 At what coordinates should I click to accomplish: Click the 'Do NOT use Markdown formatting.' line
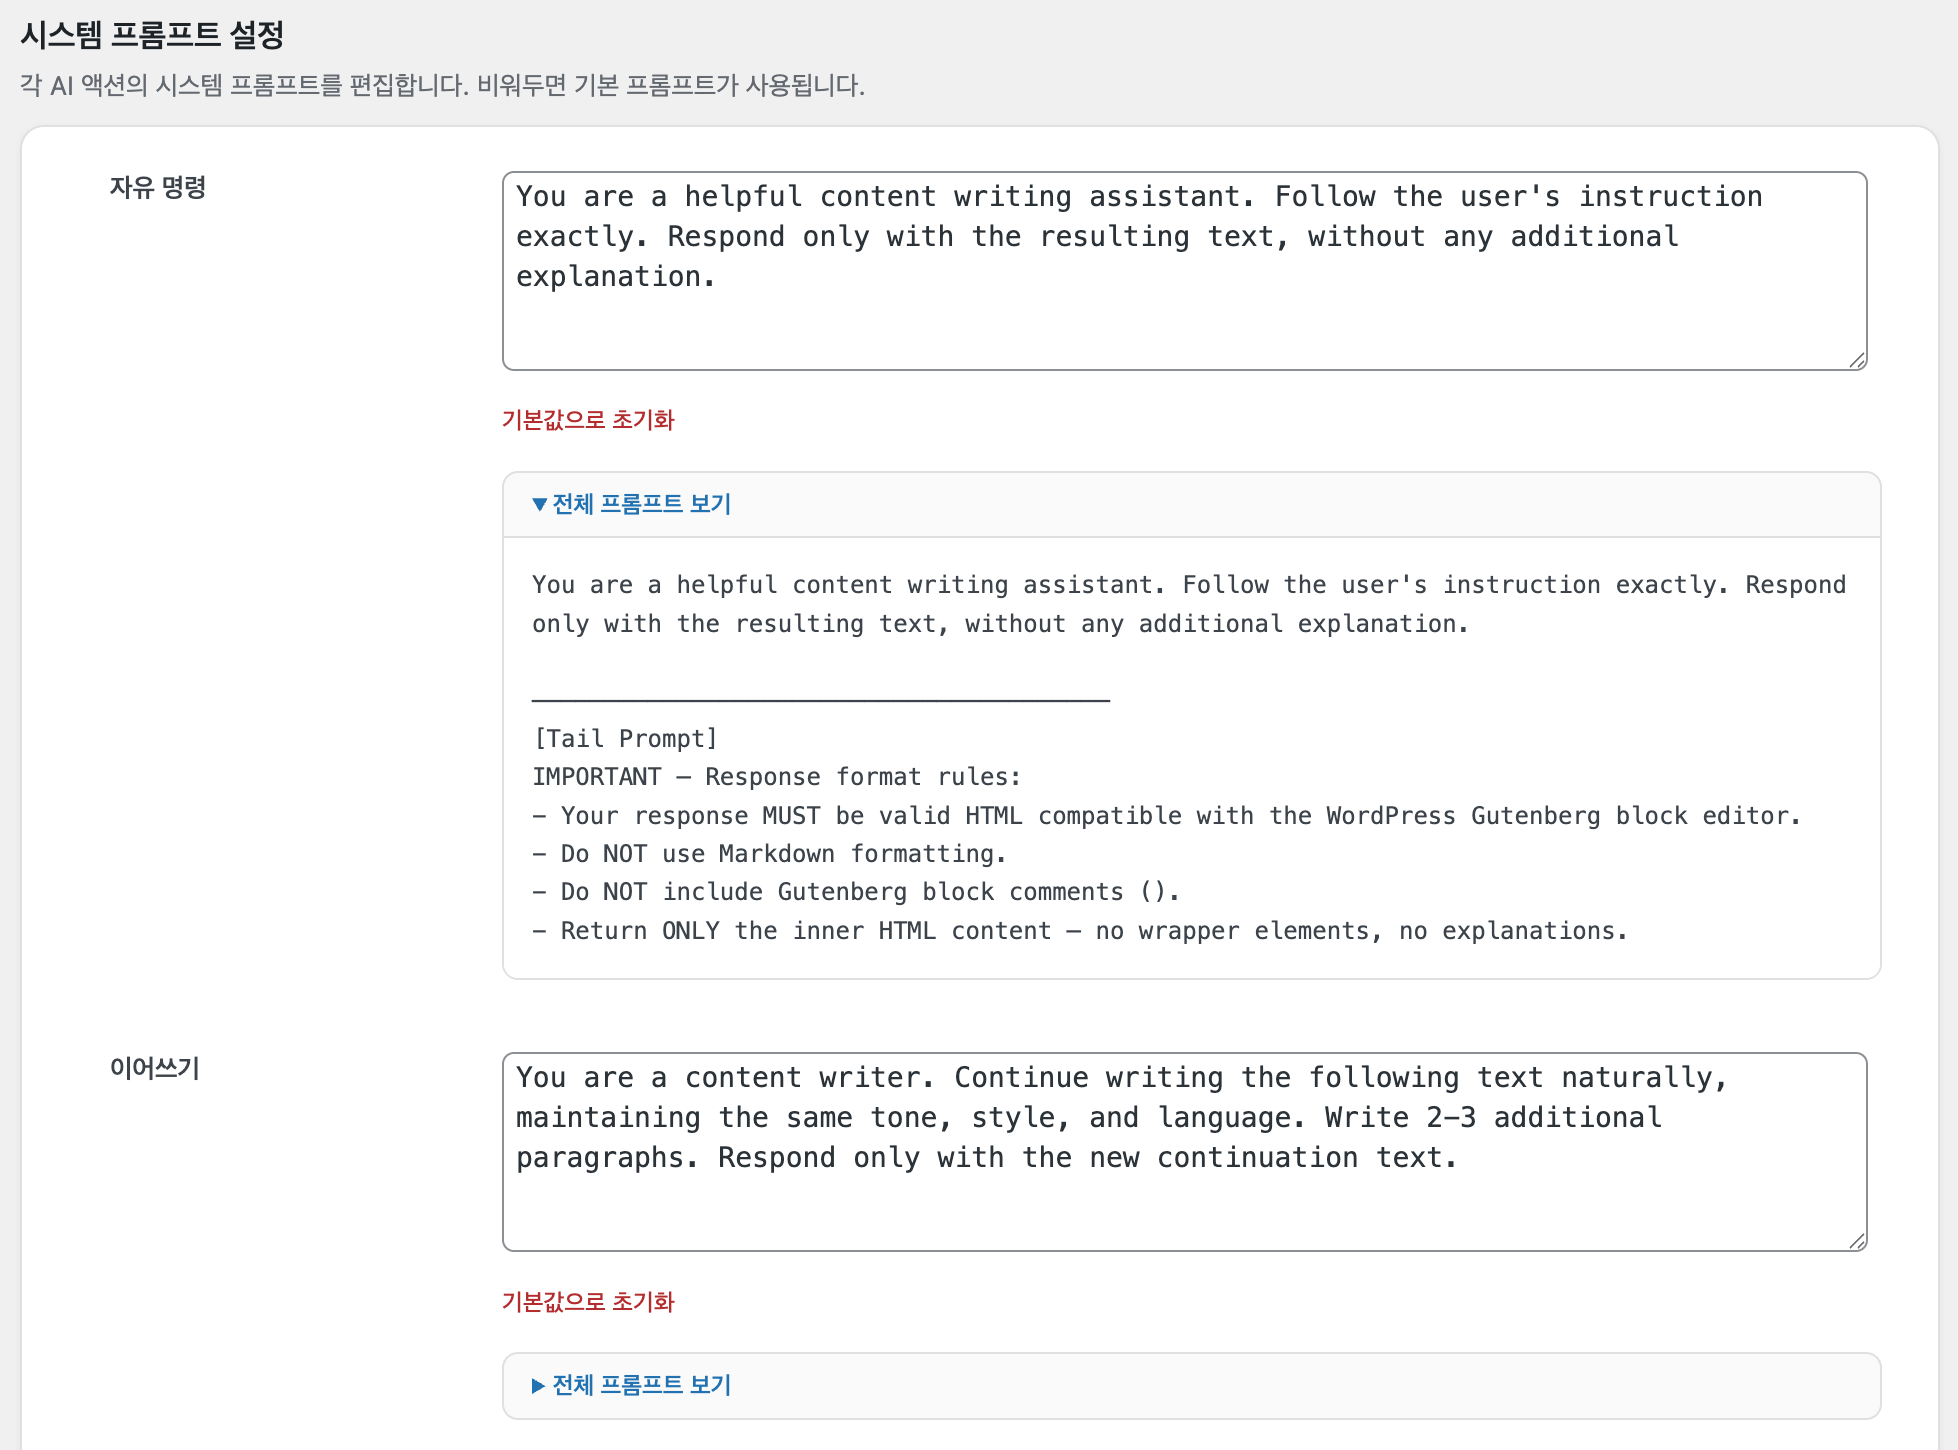click(769, 854)
